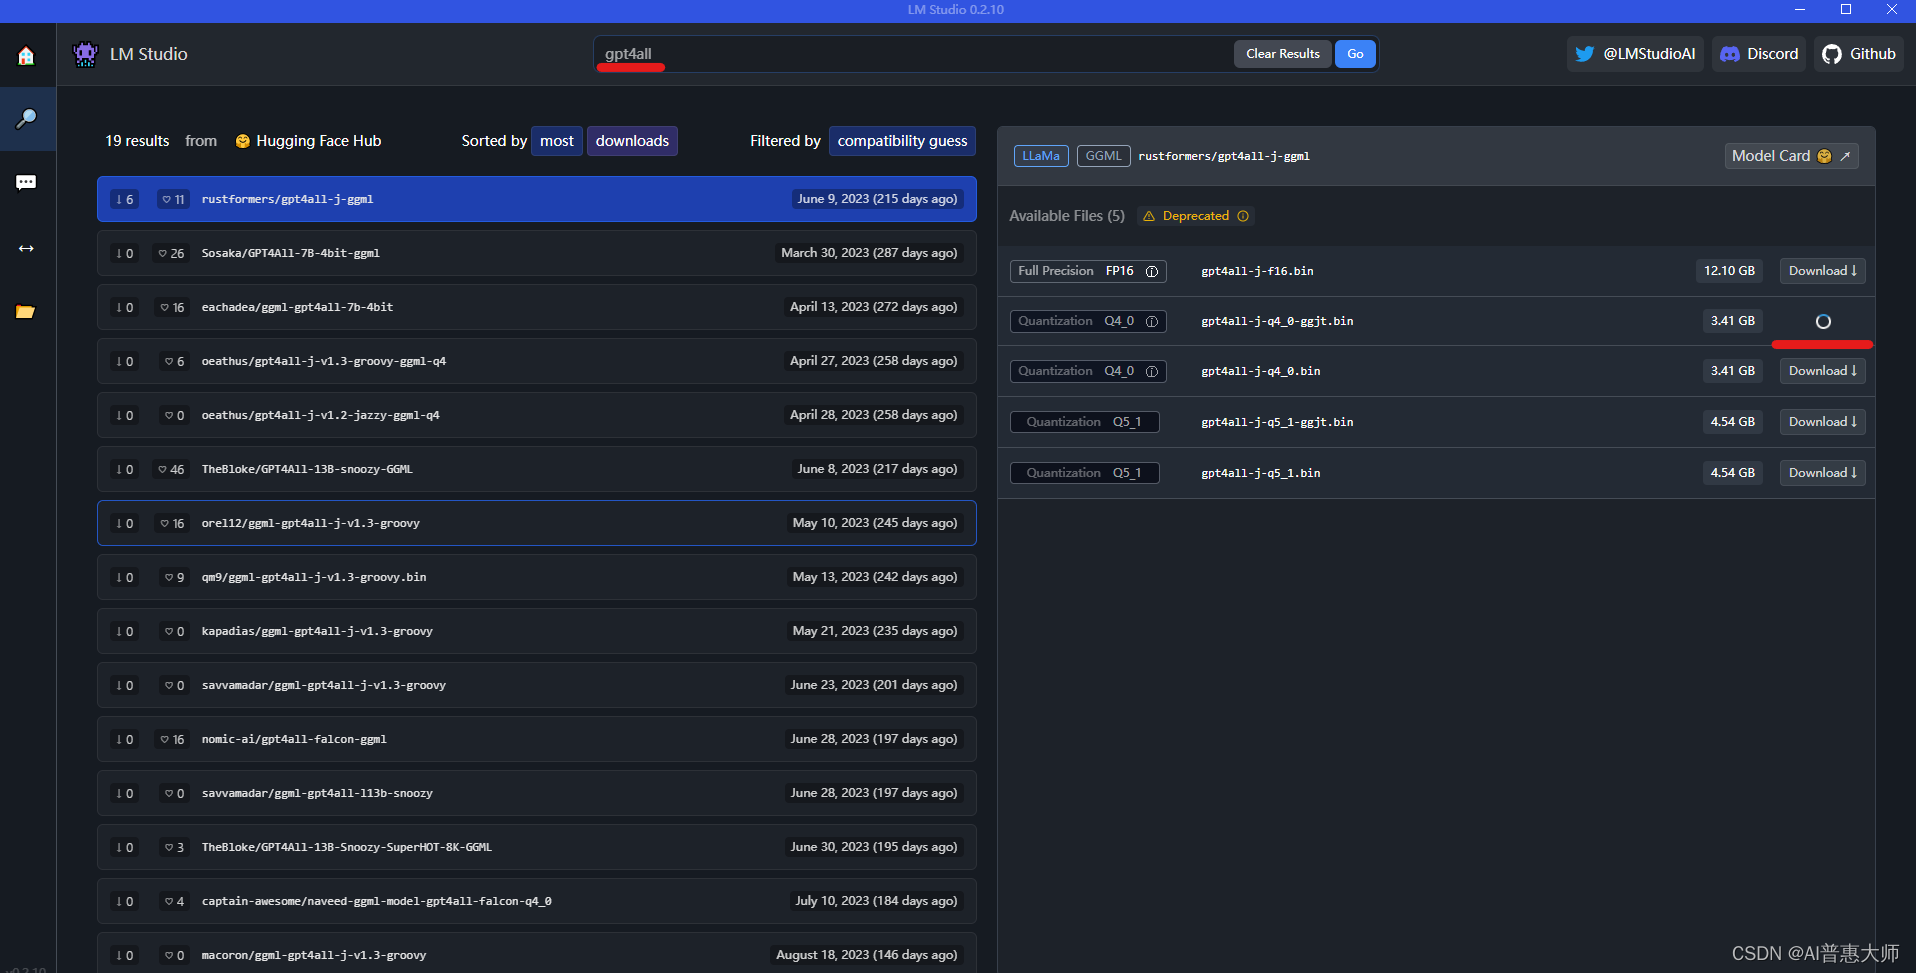Open the AI Chat sidebar icon
The height and width of the screenshot is (973, 1916).
pyautogui.click(x=26, y=182)
